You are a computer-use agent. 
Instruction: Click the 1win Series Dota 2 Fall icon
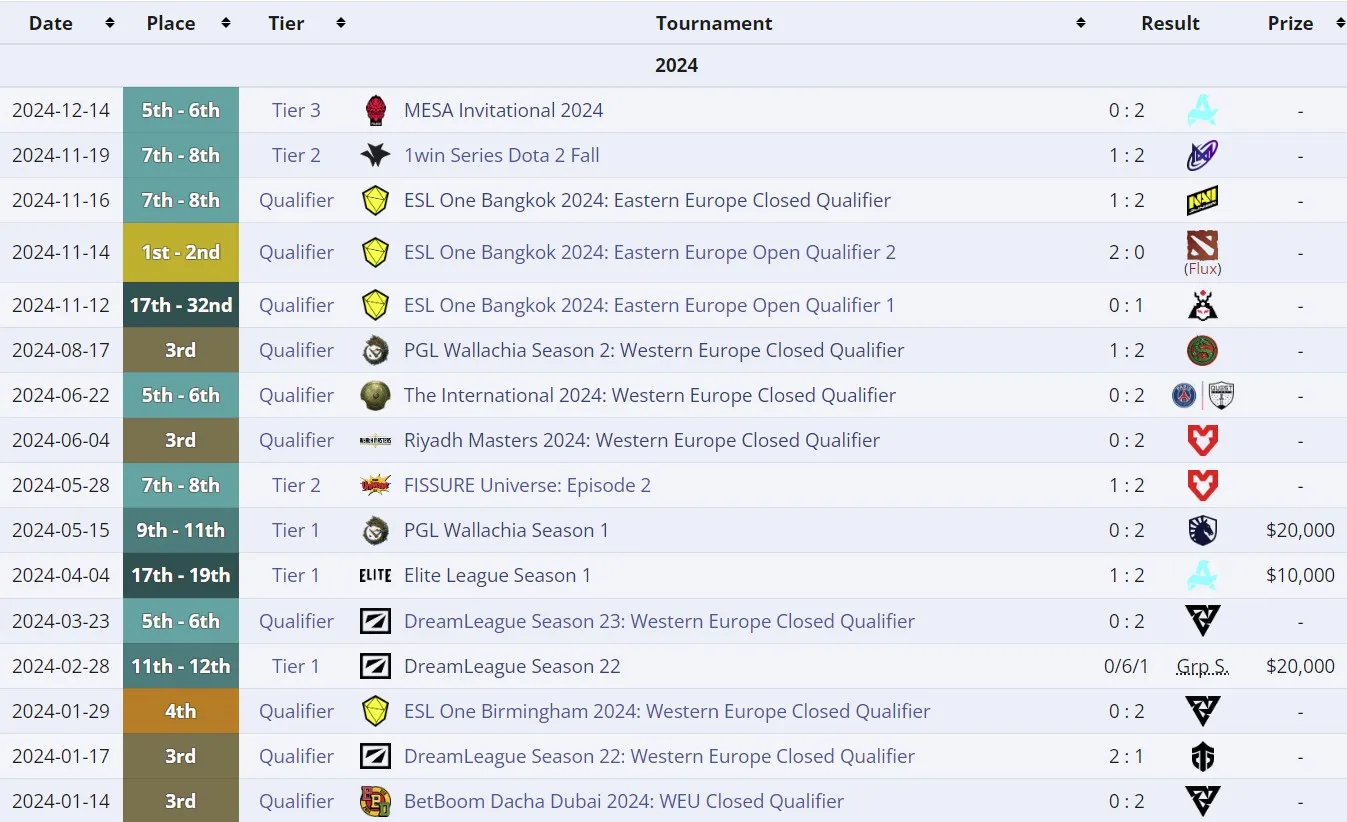[x=375, y=155]
